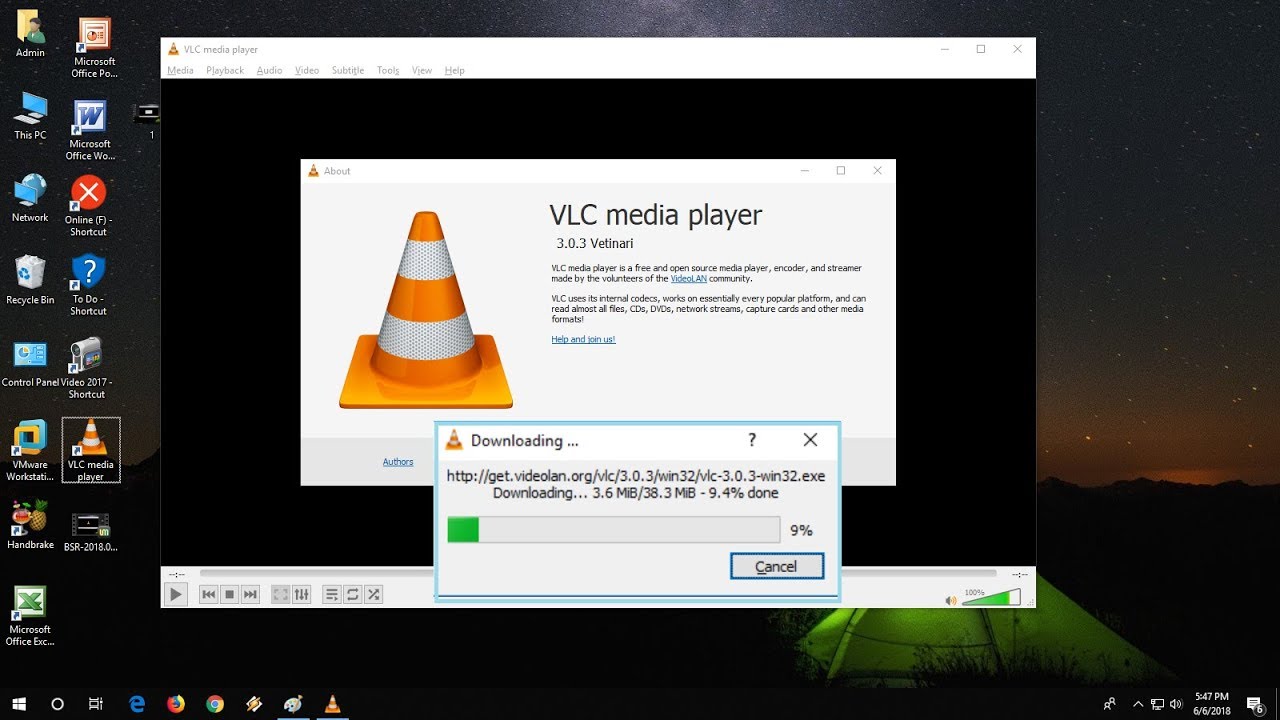This screenshot has width=1280, height=720.
Task: Select the Microsoft Office Excel desktop shortcut
Action: [30, 616]
